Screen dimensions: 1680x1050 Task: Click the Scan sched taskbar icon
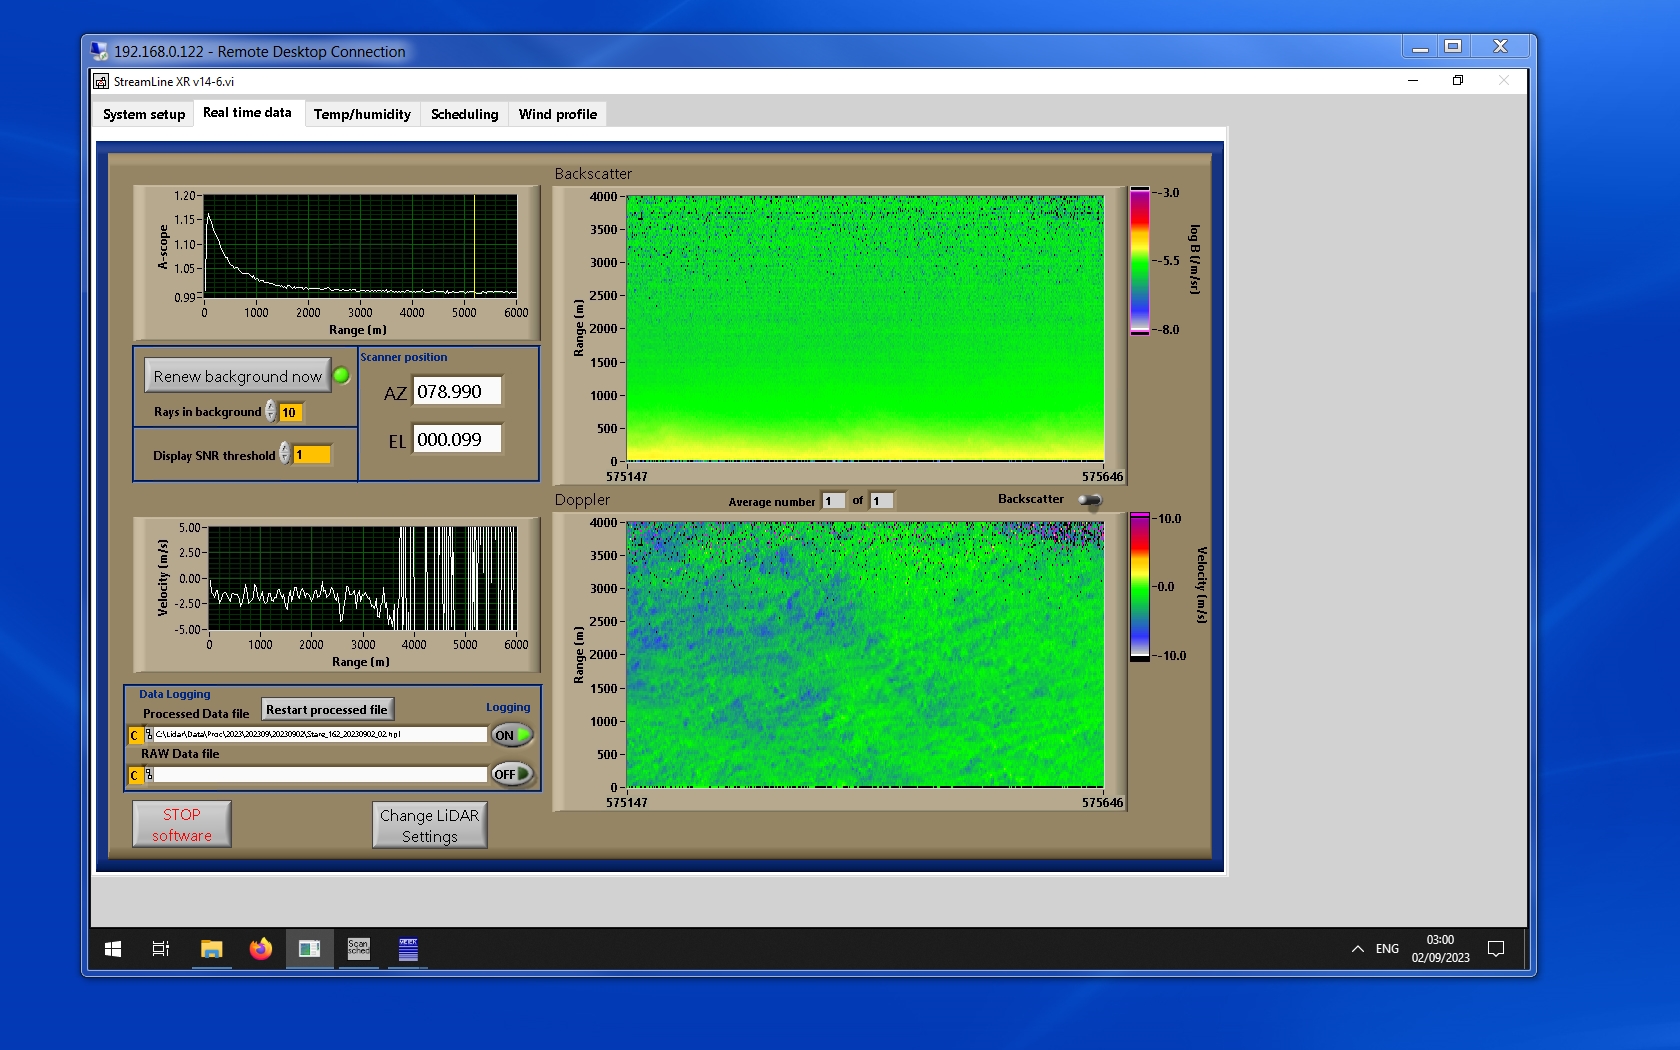click(x=358, y=949)
